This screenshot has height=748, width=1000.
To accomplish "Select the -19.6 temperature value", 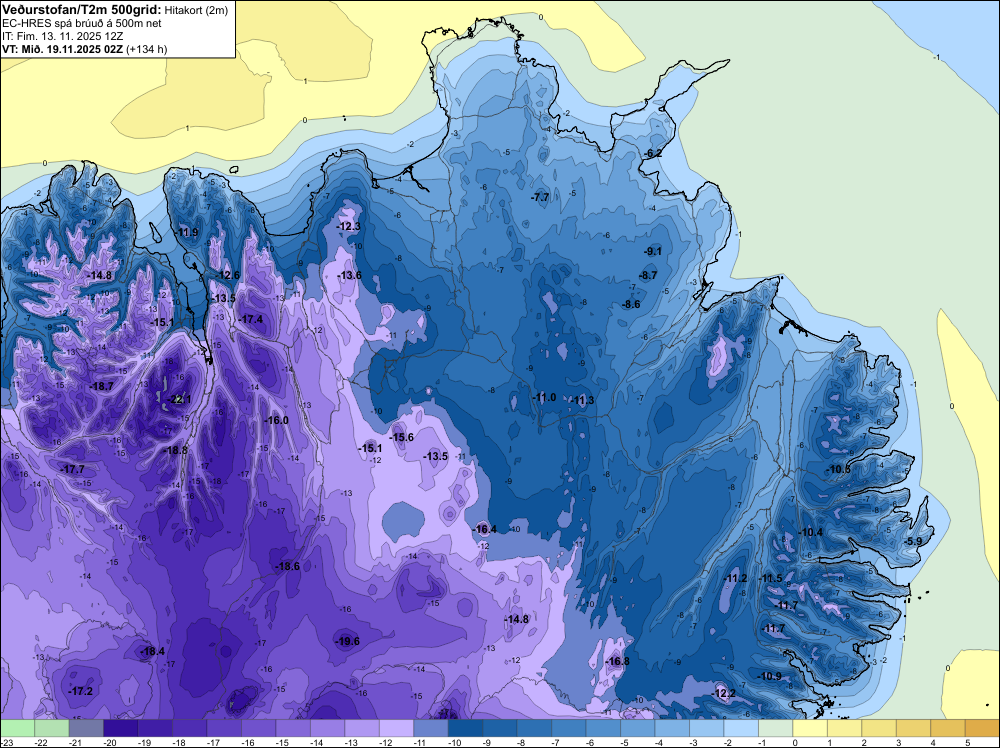I will point(348,642).
